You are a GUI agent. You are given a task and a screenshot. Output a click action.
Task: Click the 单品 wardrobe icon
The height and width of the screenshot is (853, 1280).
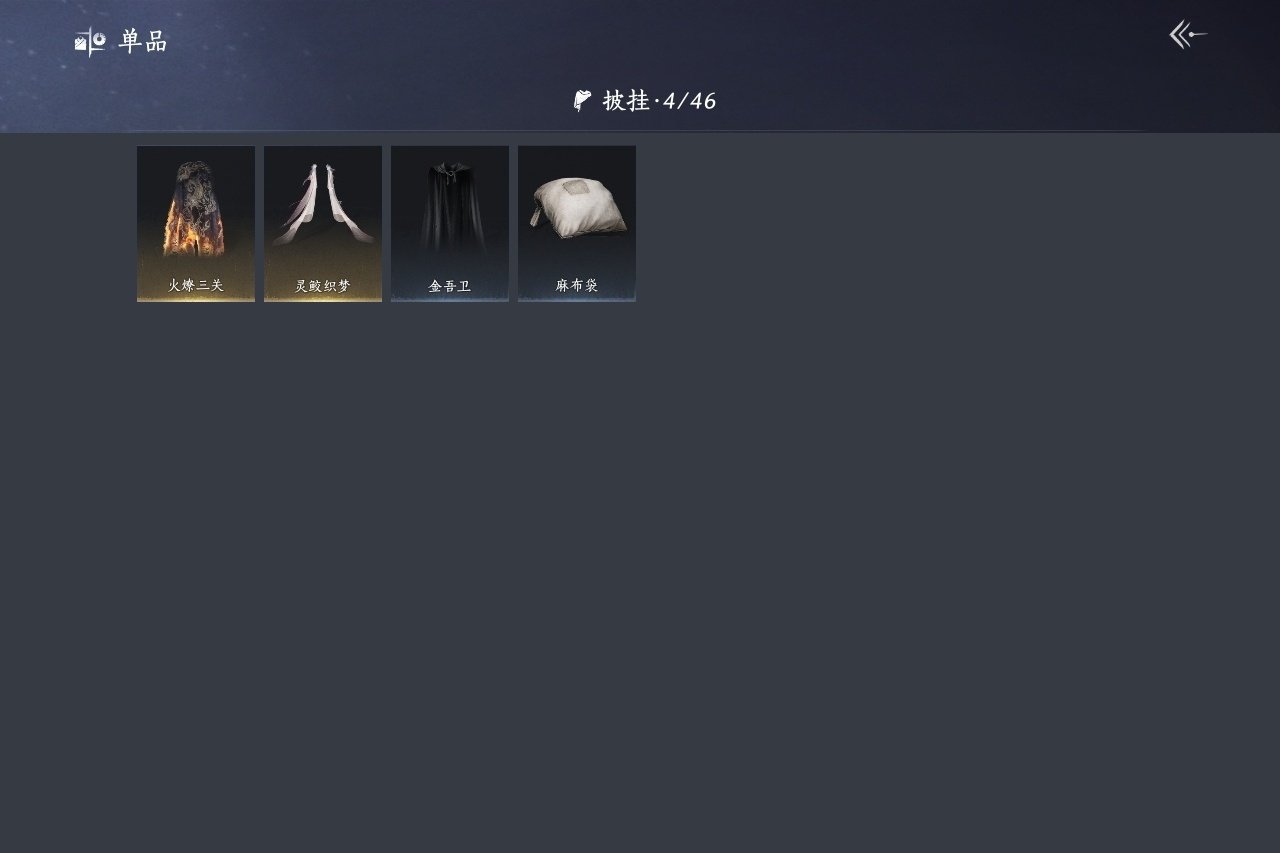[x=90, y=42]
